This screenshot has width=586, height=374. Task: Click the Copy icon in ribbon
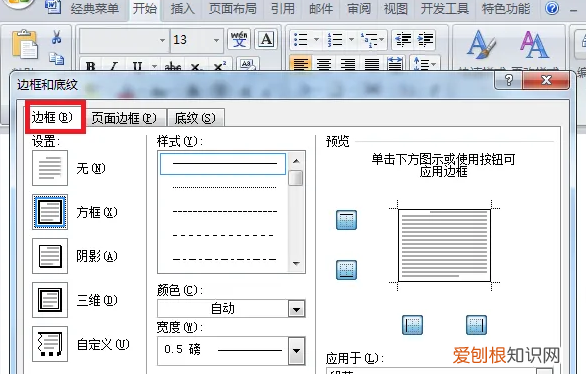(x=56, y=59)
